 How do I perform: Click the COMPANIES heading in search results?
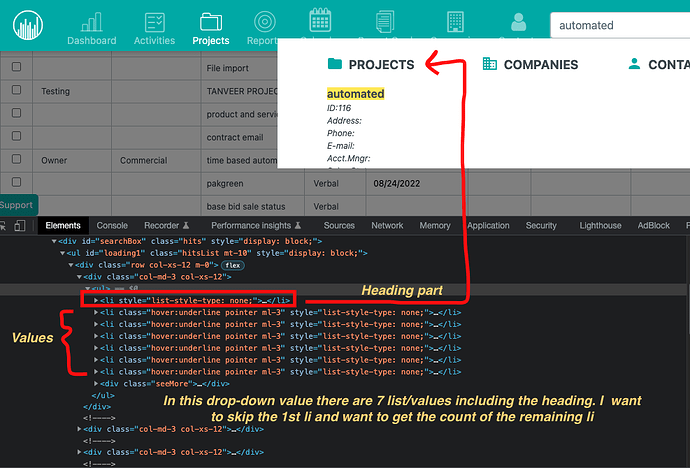(541, 65)
